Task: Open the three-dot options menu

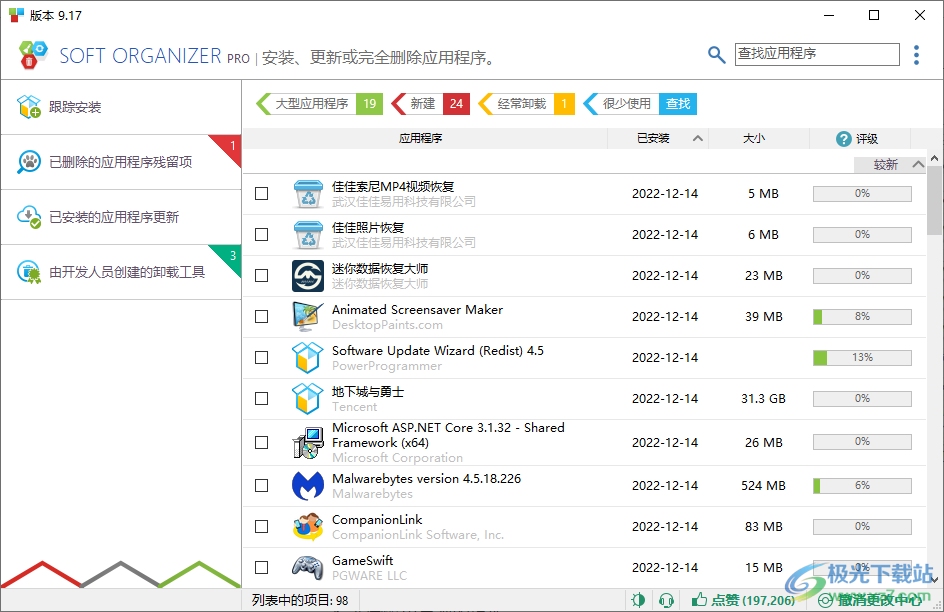Action: (x=916, y=55)
